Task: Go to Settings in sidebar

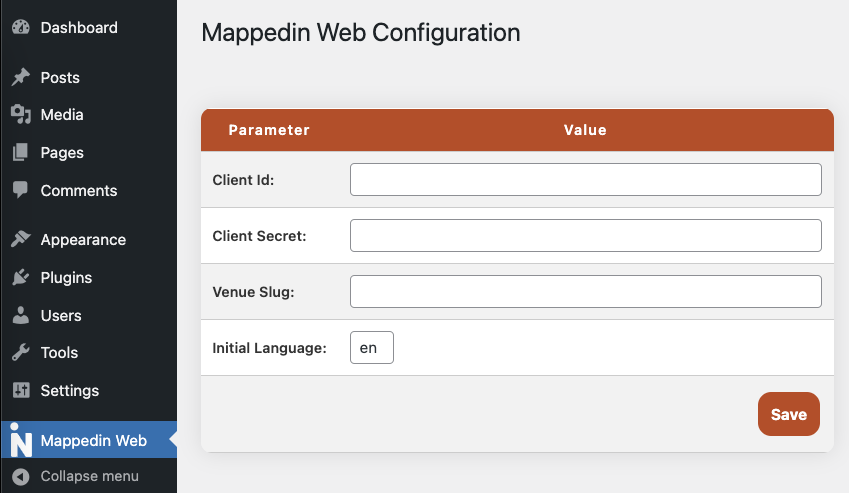Action: (x=70, y=391)
